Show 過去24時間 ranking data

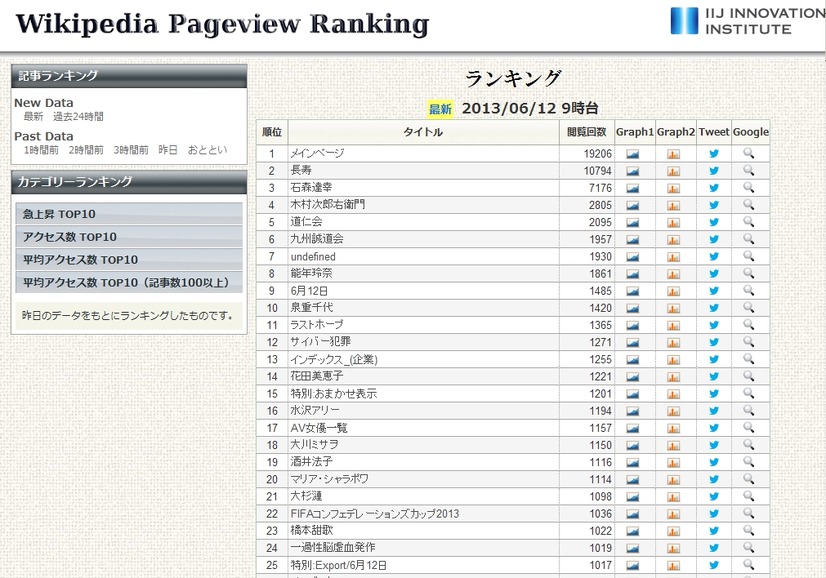[78, 116]
